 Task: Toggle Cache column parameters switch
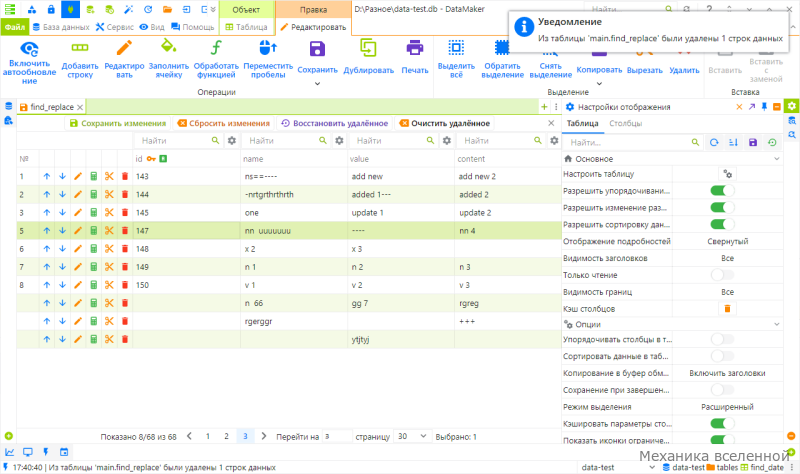tap(722, 423)
